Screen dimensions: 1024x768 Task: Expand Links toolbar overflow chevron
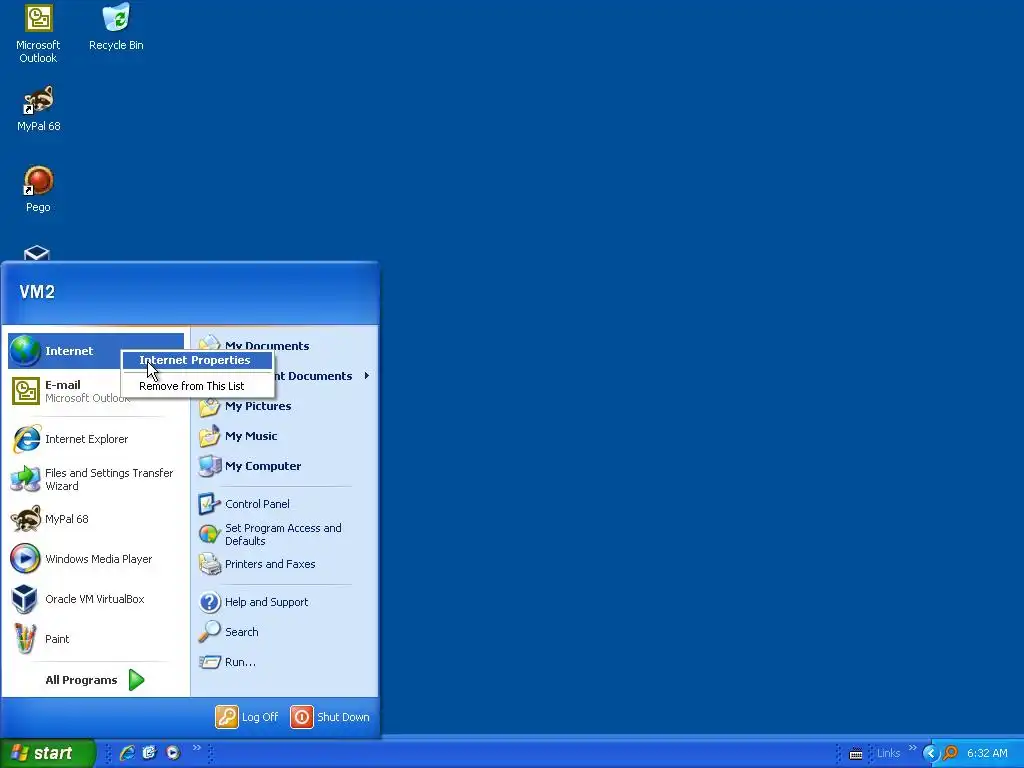pyautogui.click(x=912, y=748)
